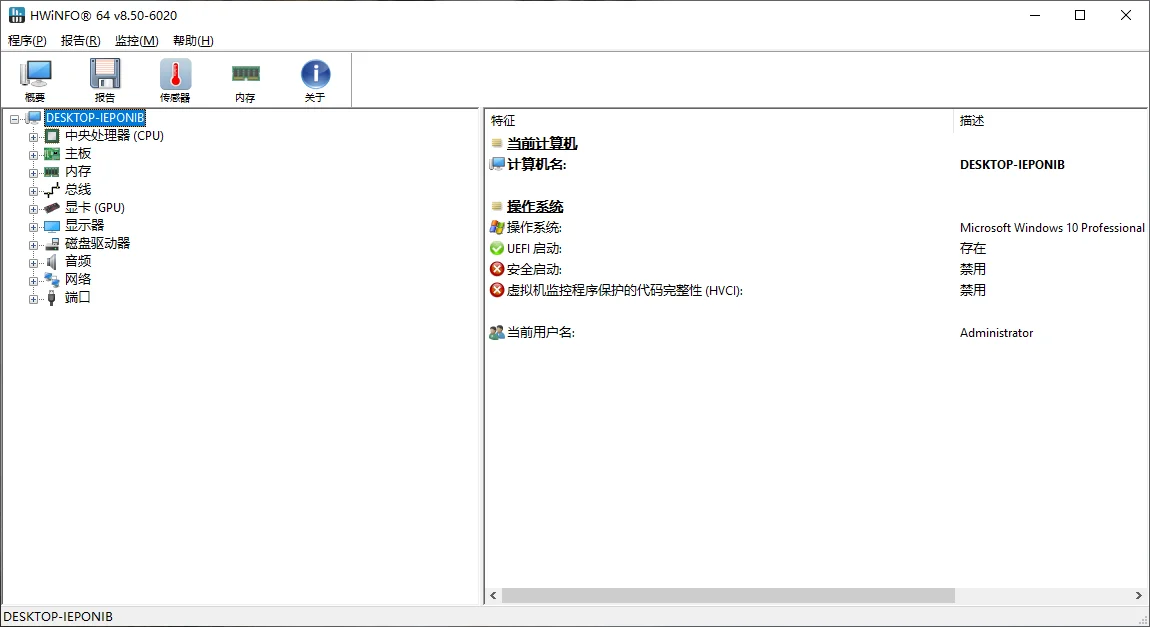The height and width of the screenshot is (627, 1150).
Task: Expand the 显示器 tree node
Action: coord(33,227)
